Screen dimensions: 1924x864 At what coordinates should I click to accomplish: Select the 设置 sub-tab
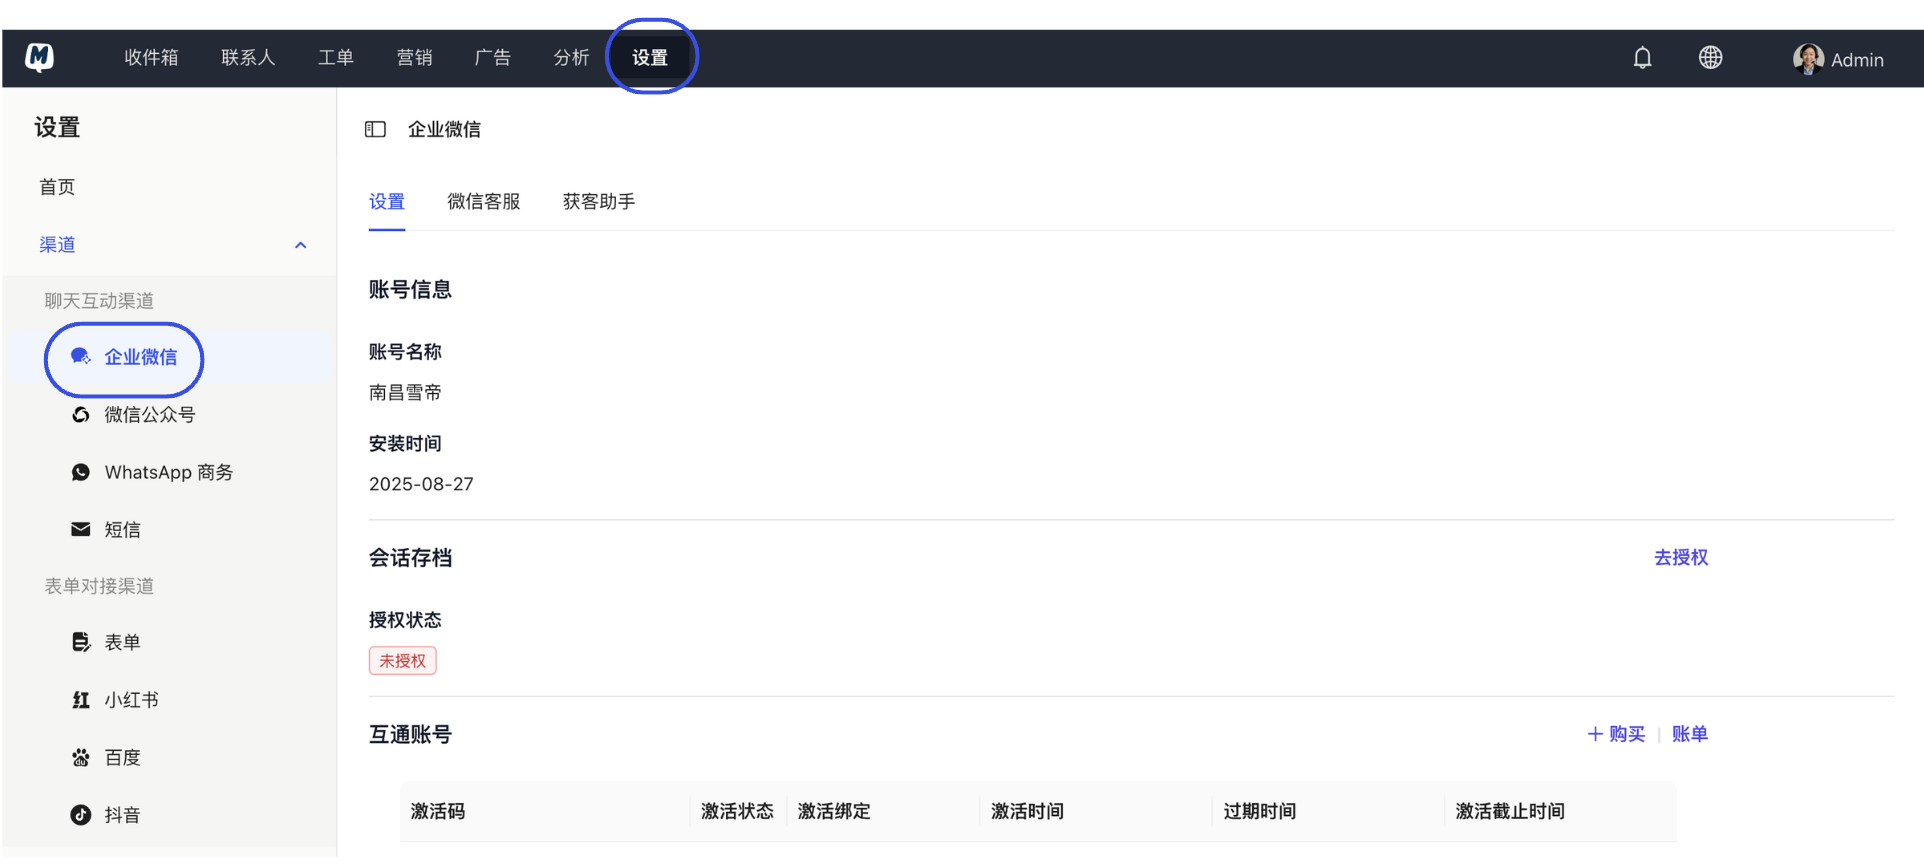coord(387,202)
